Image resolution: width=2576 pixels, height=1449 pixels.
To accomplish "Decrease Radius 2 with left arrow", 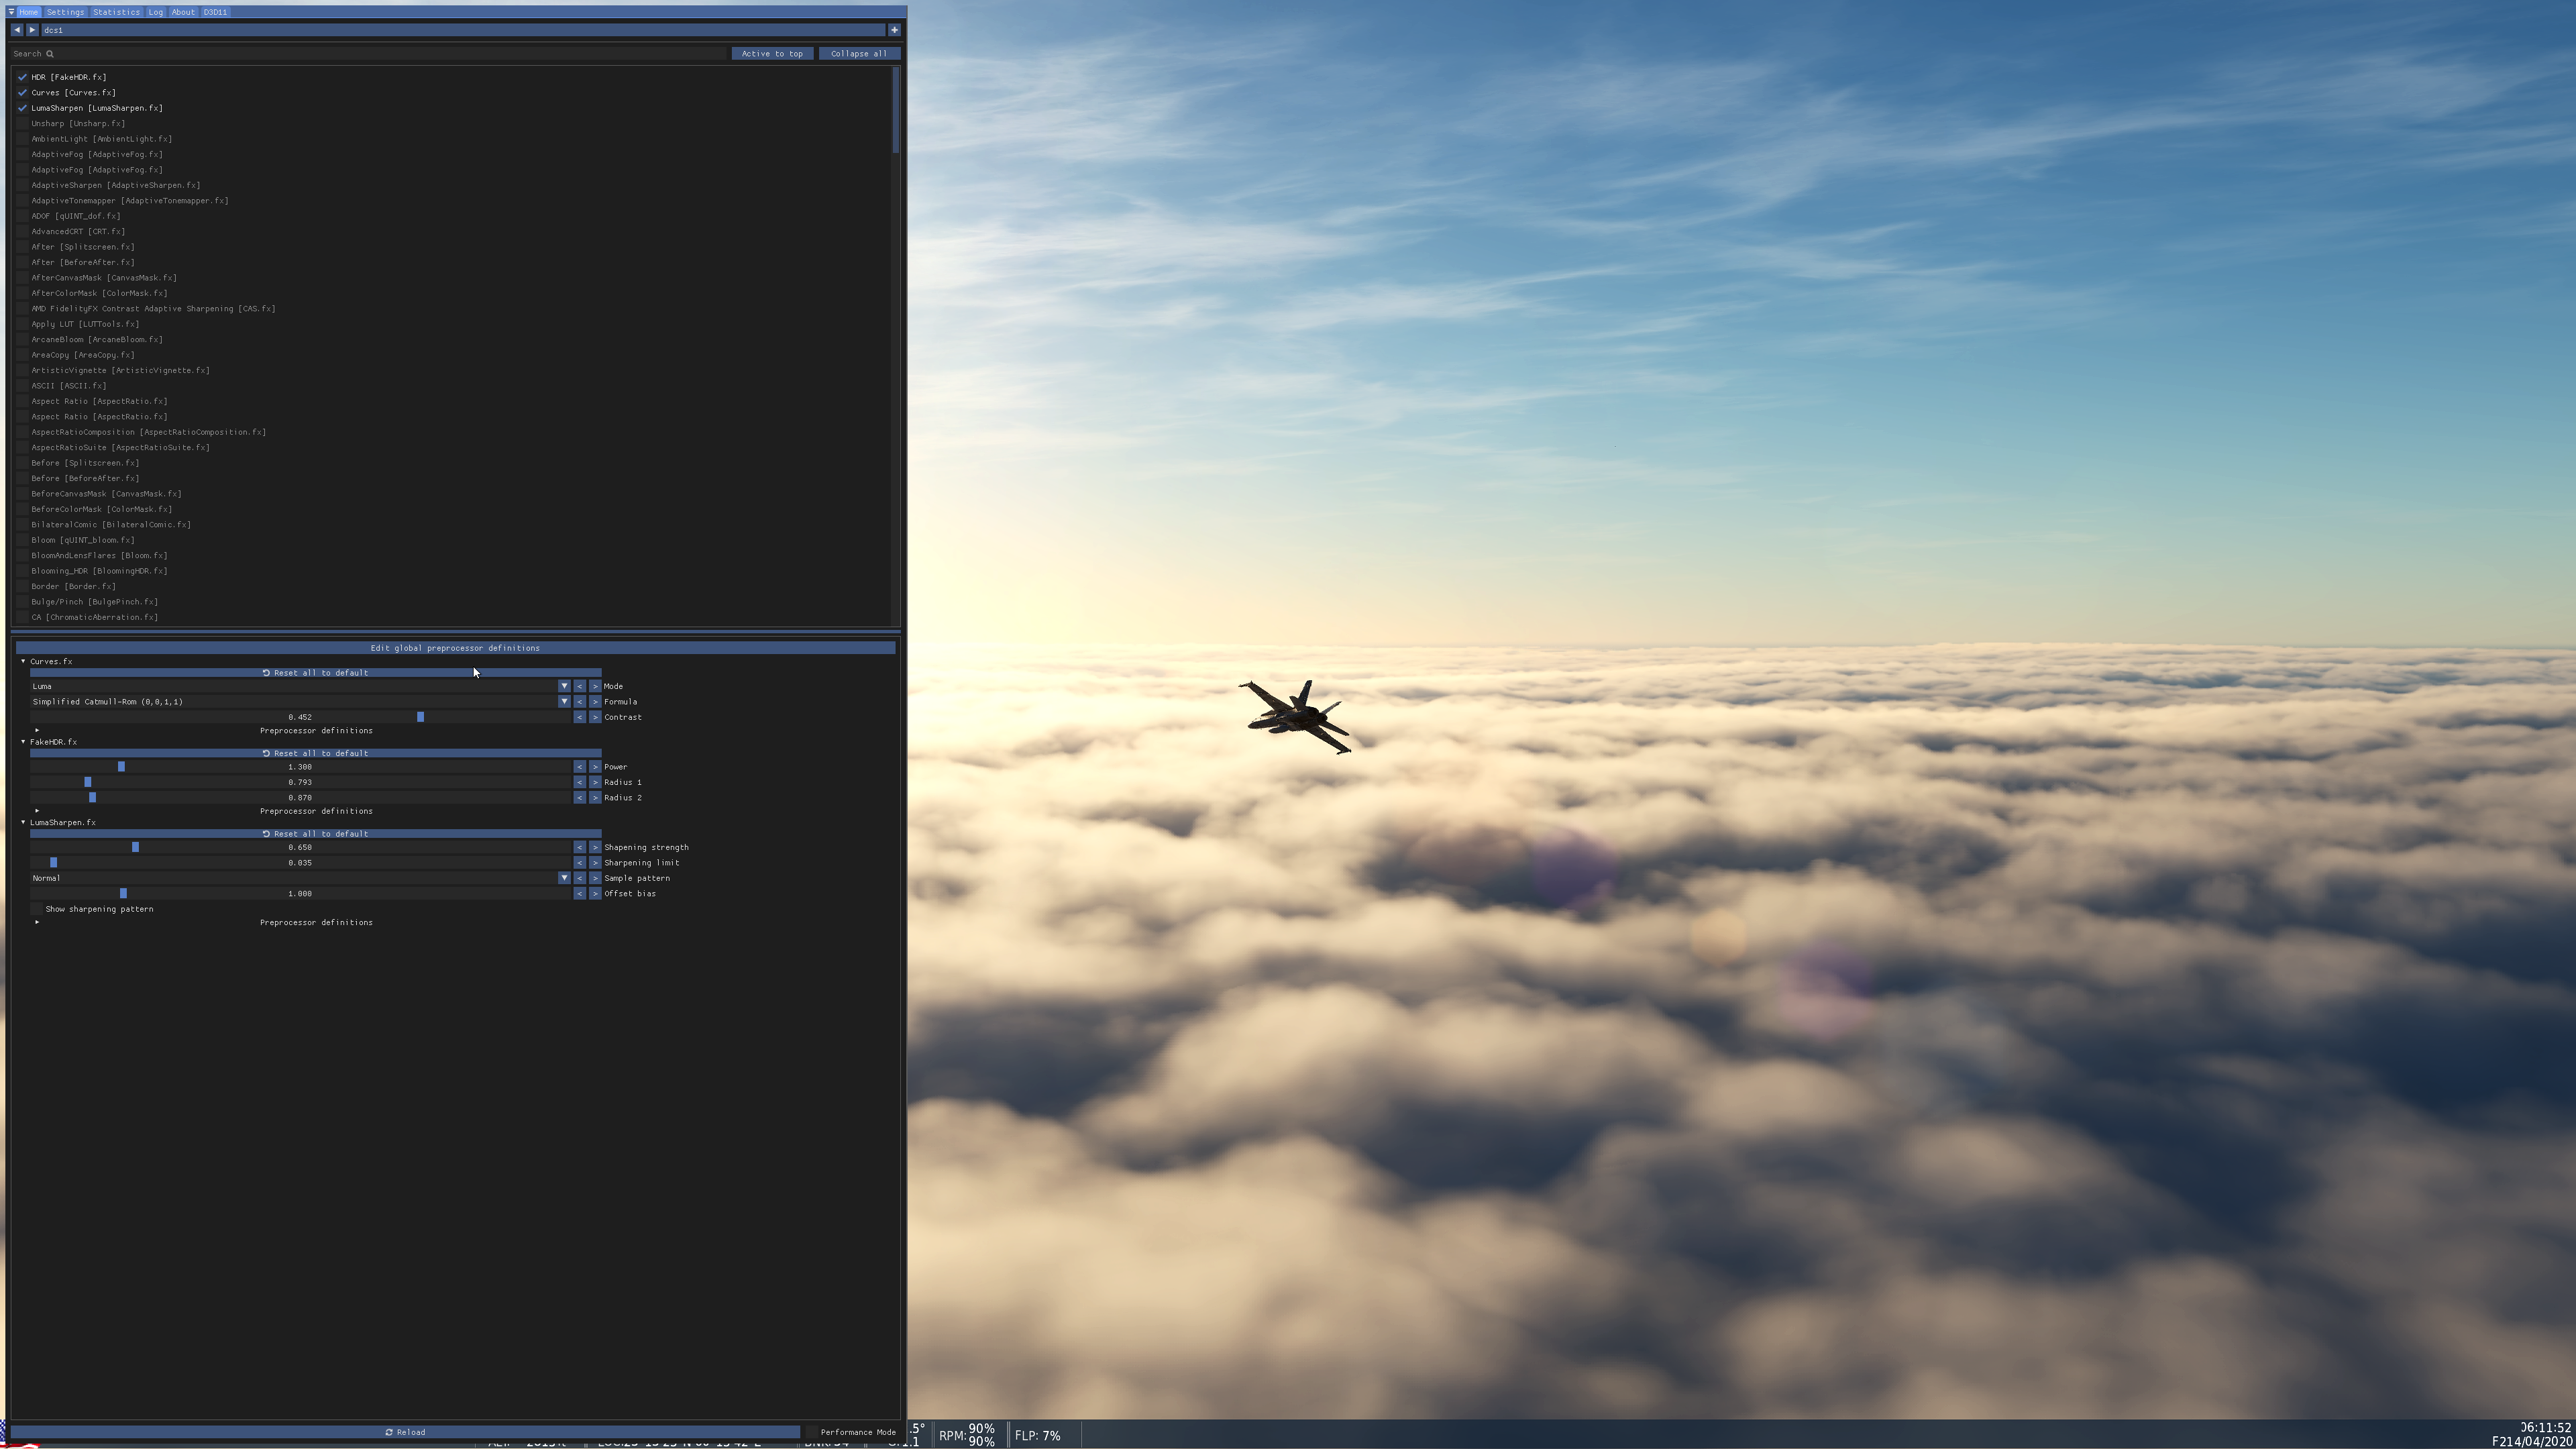I will click(579, 798).
